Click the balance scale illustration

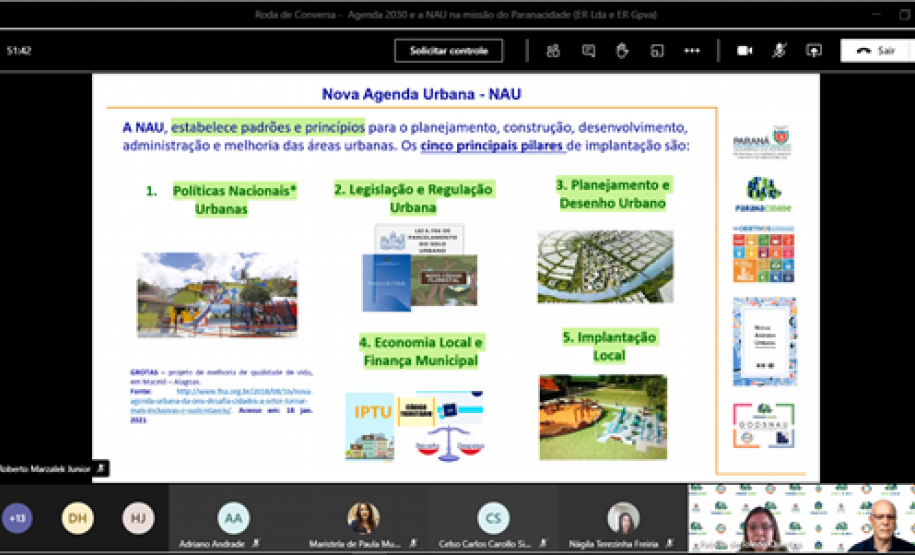point(449,444)
